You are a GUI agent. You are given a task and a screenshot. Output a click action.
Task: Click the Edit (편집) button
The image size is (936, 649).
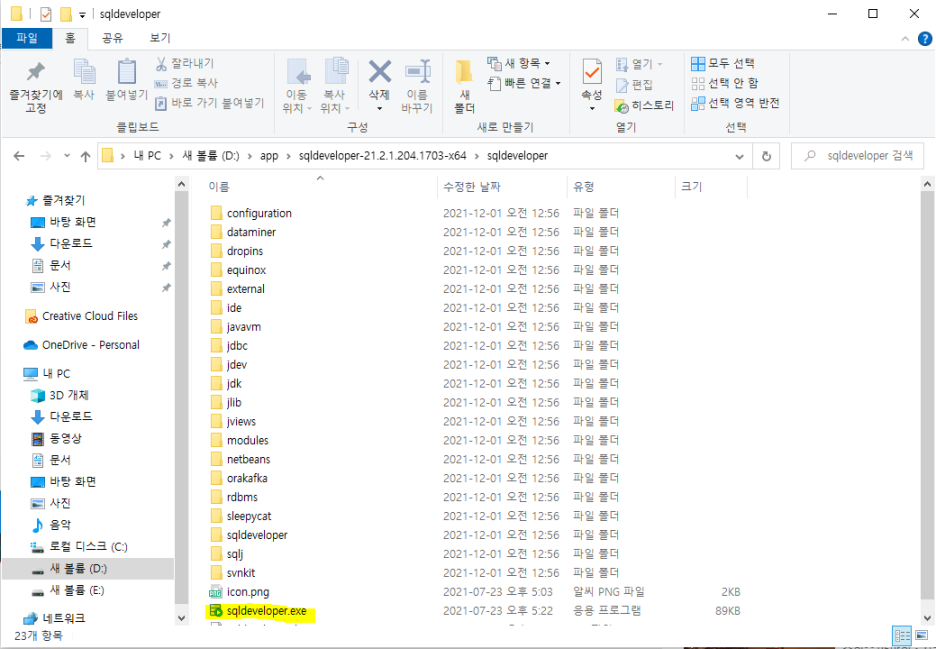click(634, 85)
